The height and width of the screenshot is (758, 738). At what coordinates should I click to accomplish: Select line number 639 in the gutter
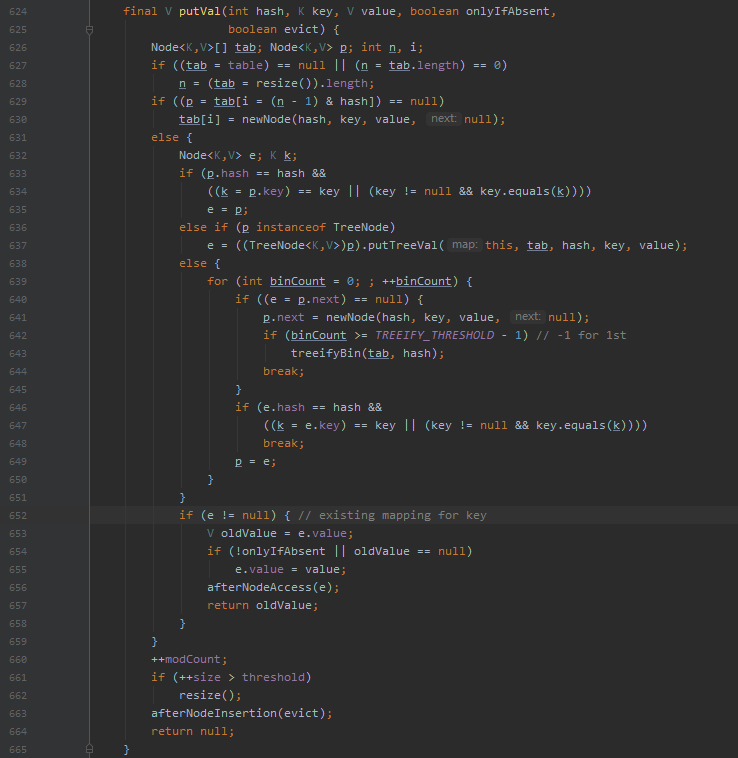click(18, 282)
